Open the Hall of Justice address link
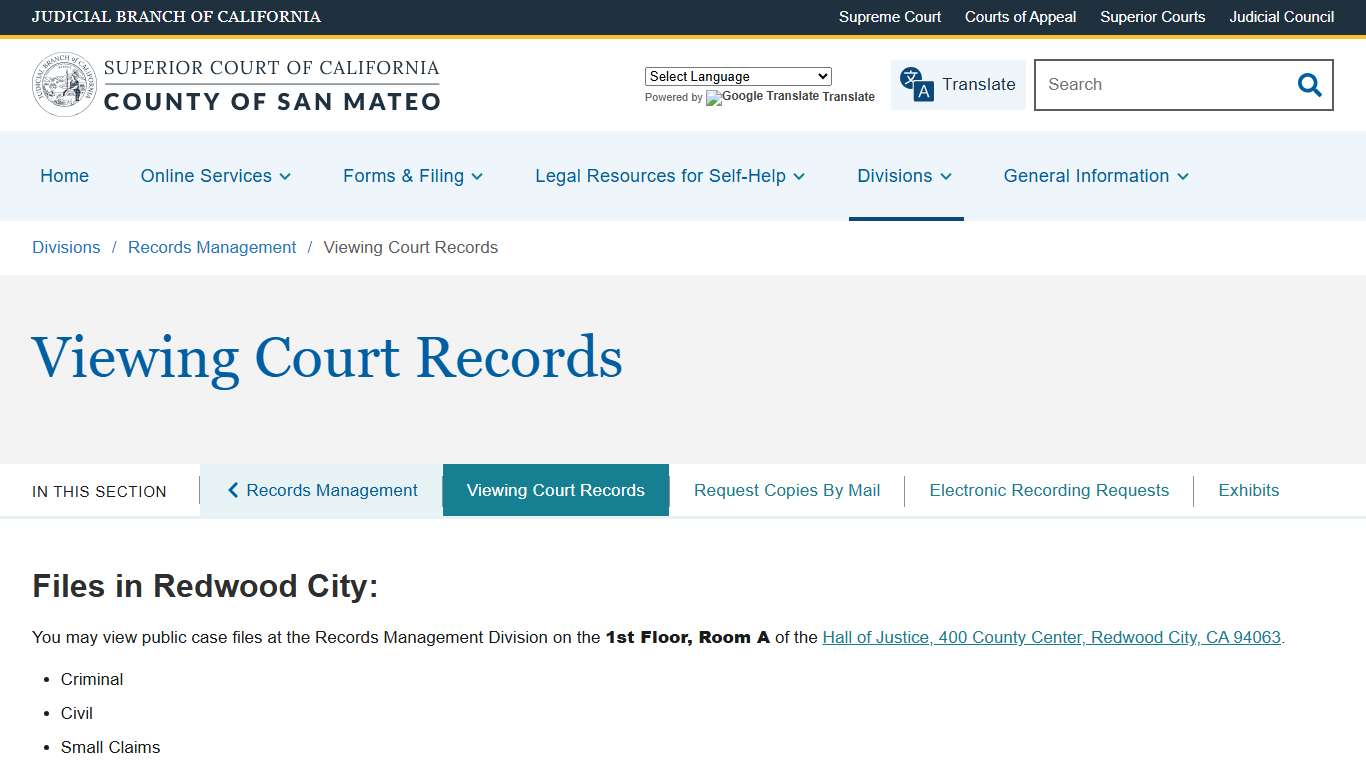 tap(1052, 637)
